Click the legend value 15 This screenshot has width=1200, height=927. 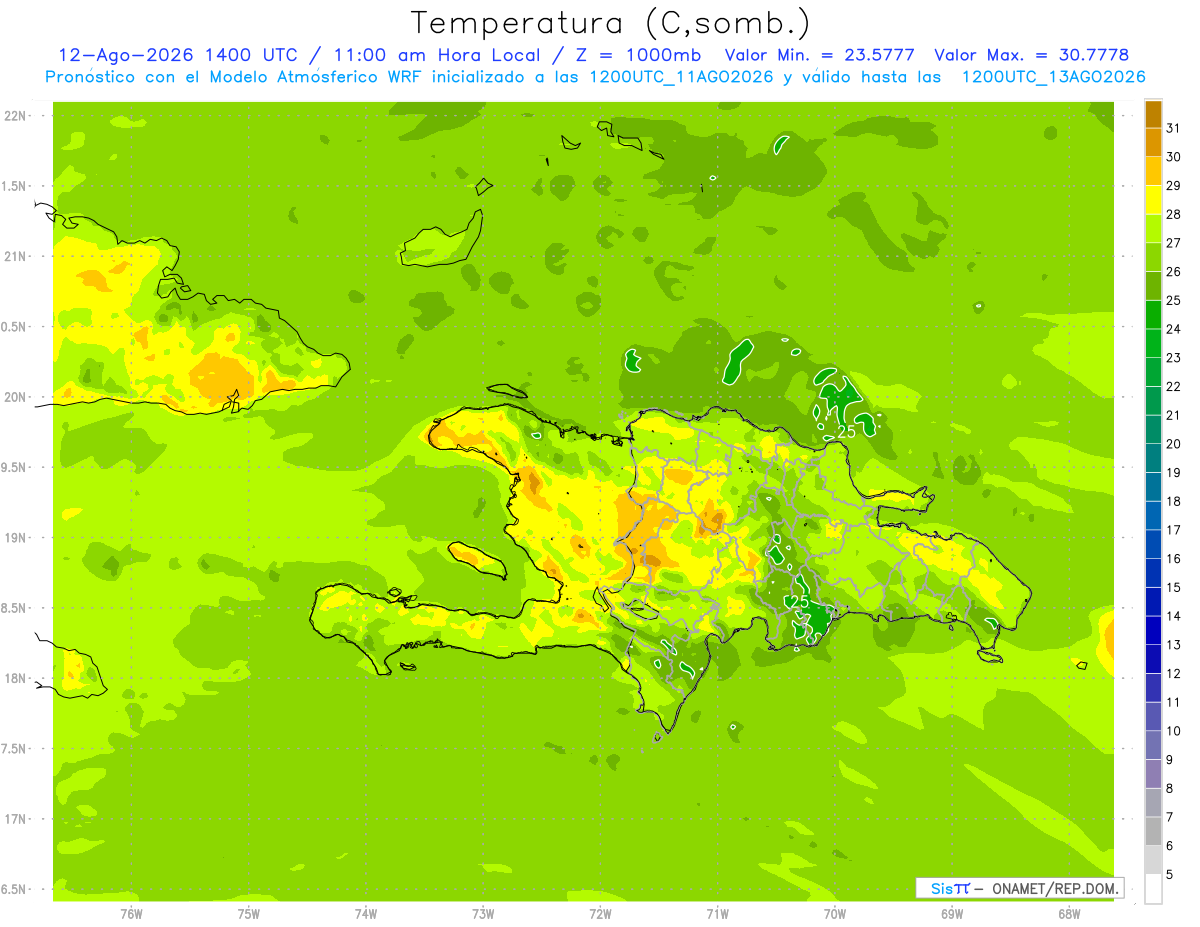(1174, 587)
